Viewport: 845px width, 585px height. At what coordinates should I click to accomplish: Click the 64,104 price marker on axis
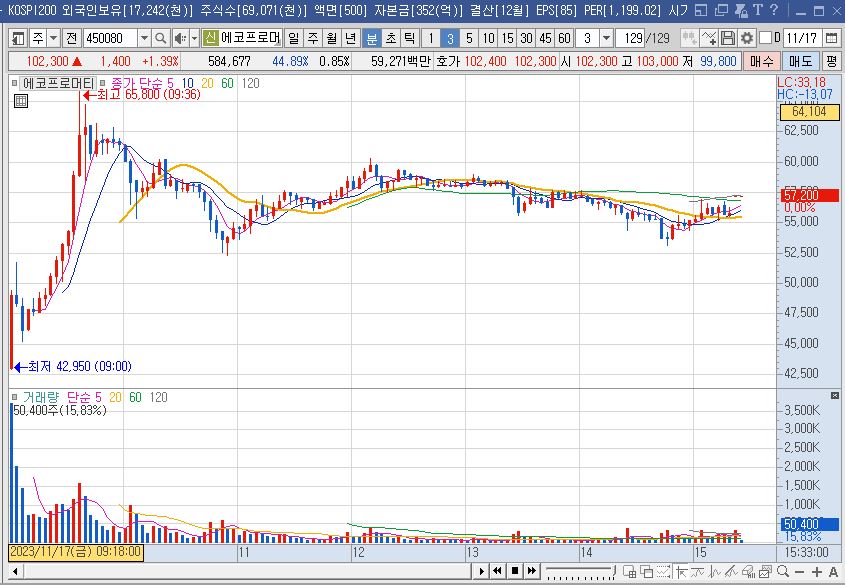point(809,112)
